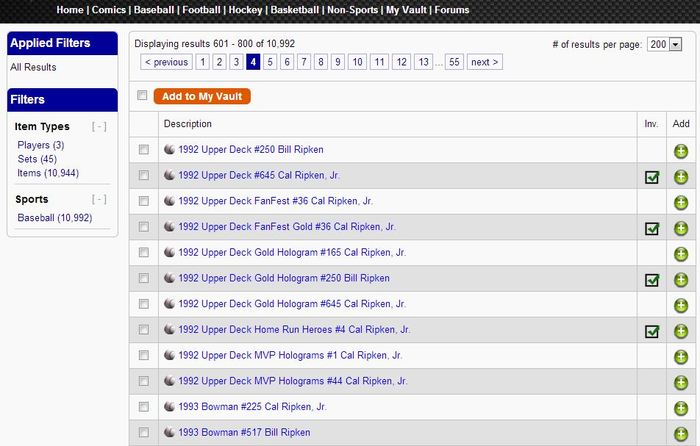
Task: Open Comics in the top navigation
Action: click(x=108, y=10)
